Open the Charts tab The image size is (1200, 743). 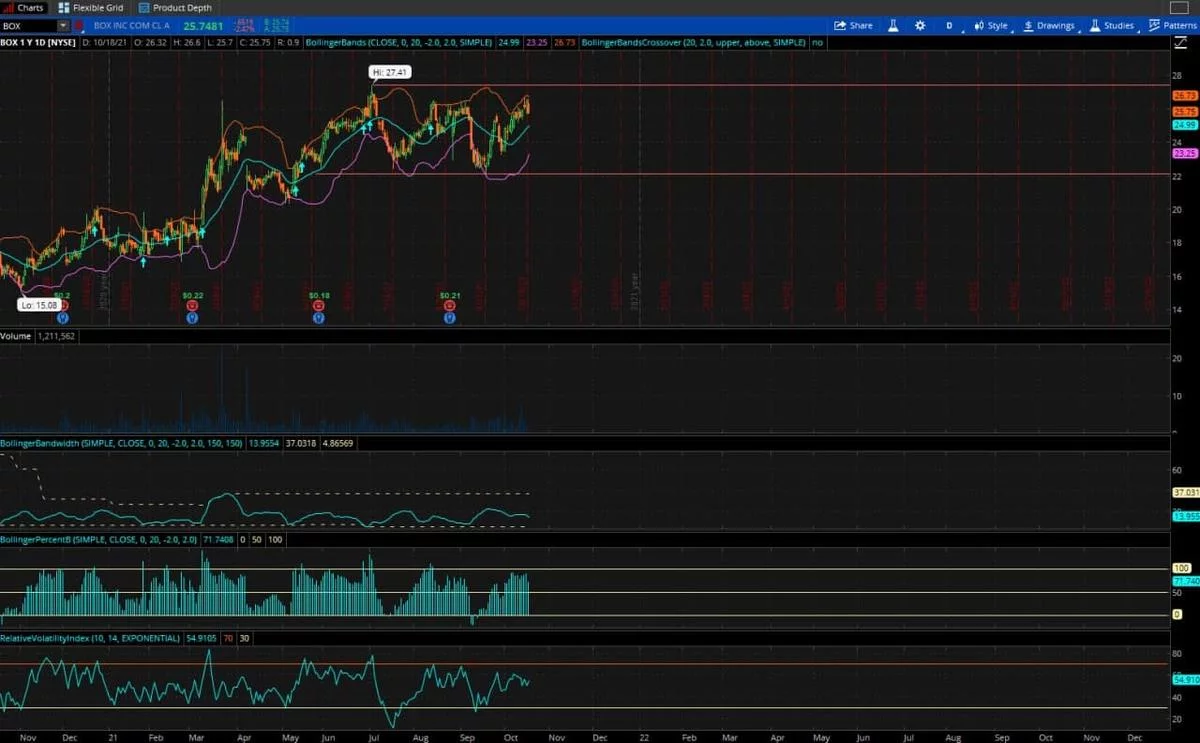click(24, 7)
